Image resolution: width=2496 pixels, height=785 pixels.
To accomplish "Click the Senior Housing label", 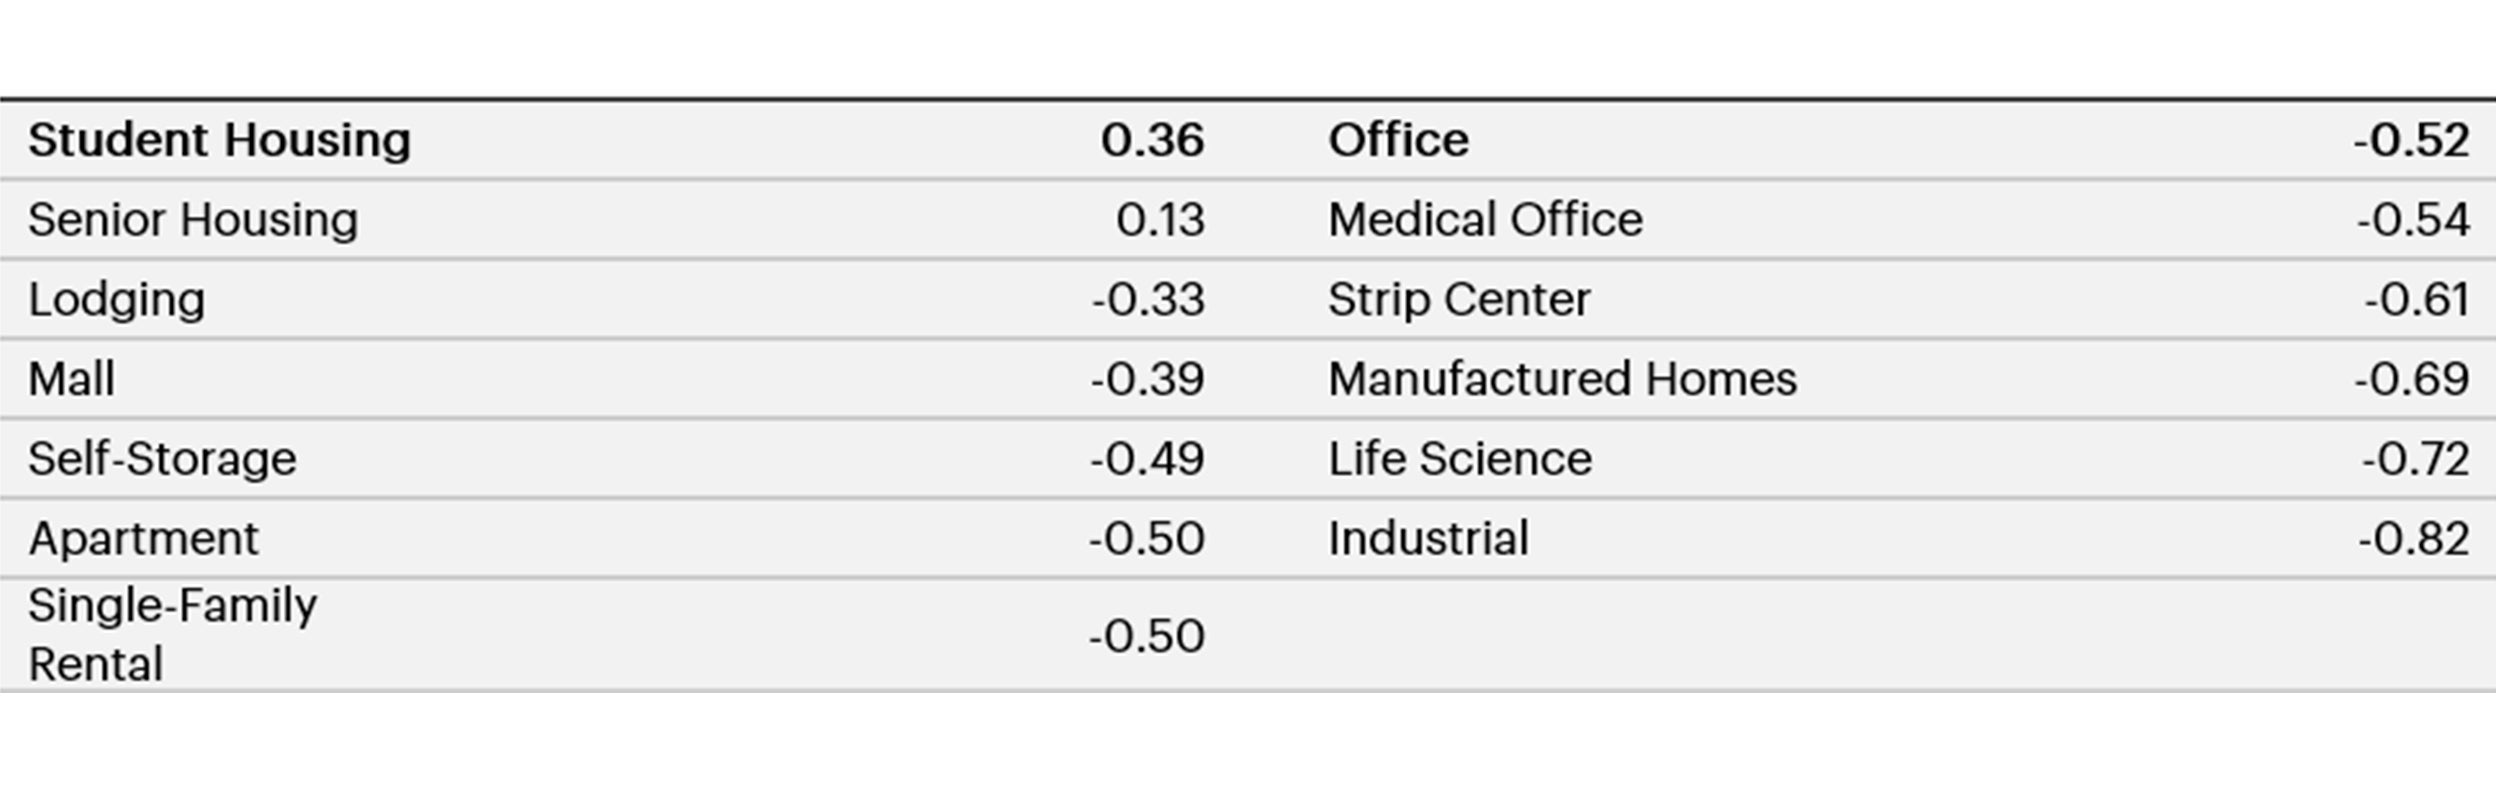I will coord(193,220).
